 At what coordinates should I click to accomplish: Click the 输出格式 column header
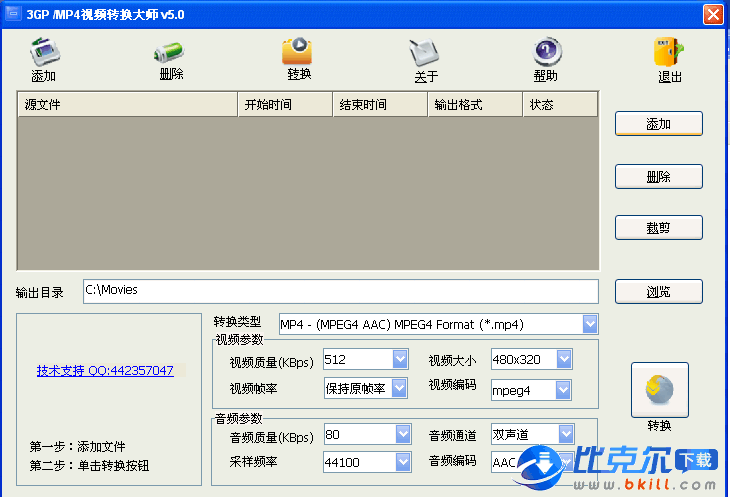click(475, 104)
